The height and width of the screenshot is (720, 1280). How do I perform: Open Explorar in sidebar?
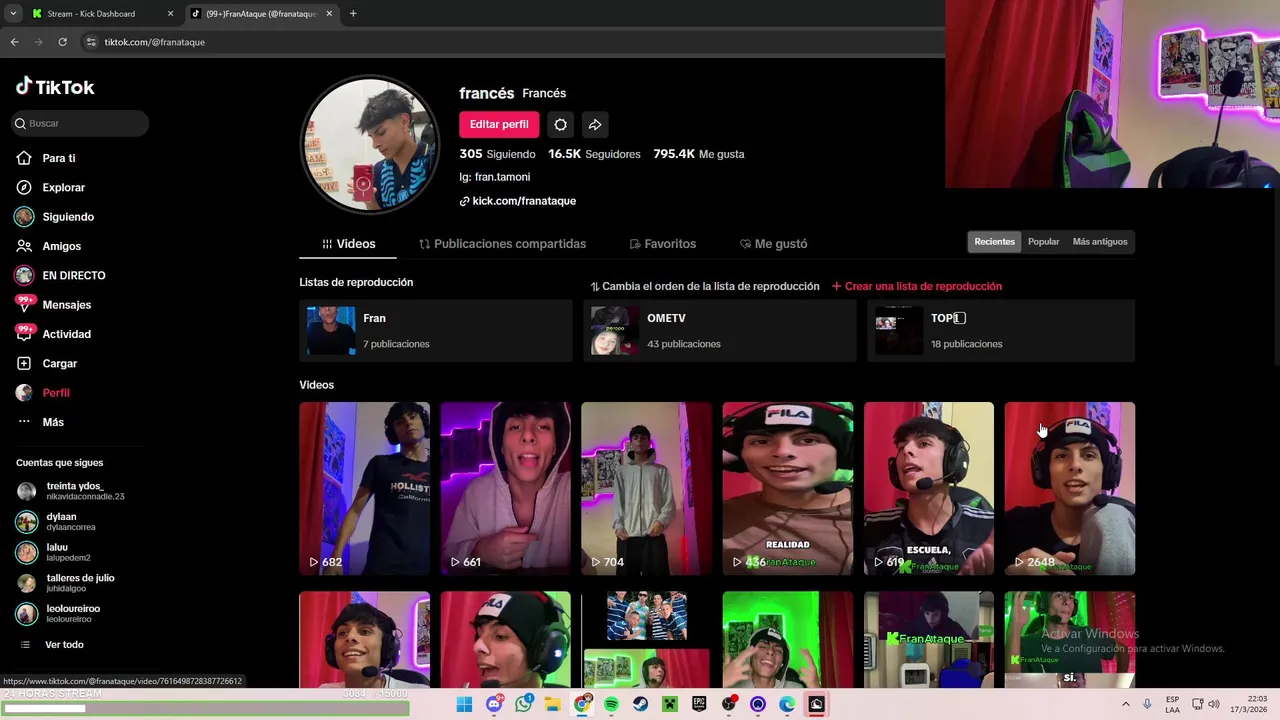click(x=63, y=187)
